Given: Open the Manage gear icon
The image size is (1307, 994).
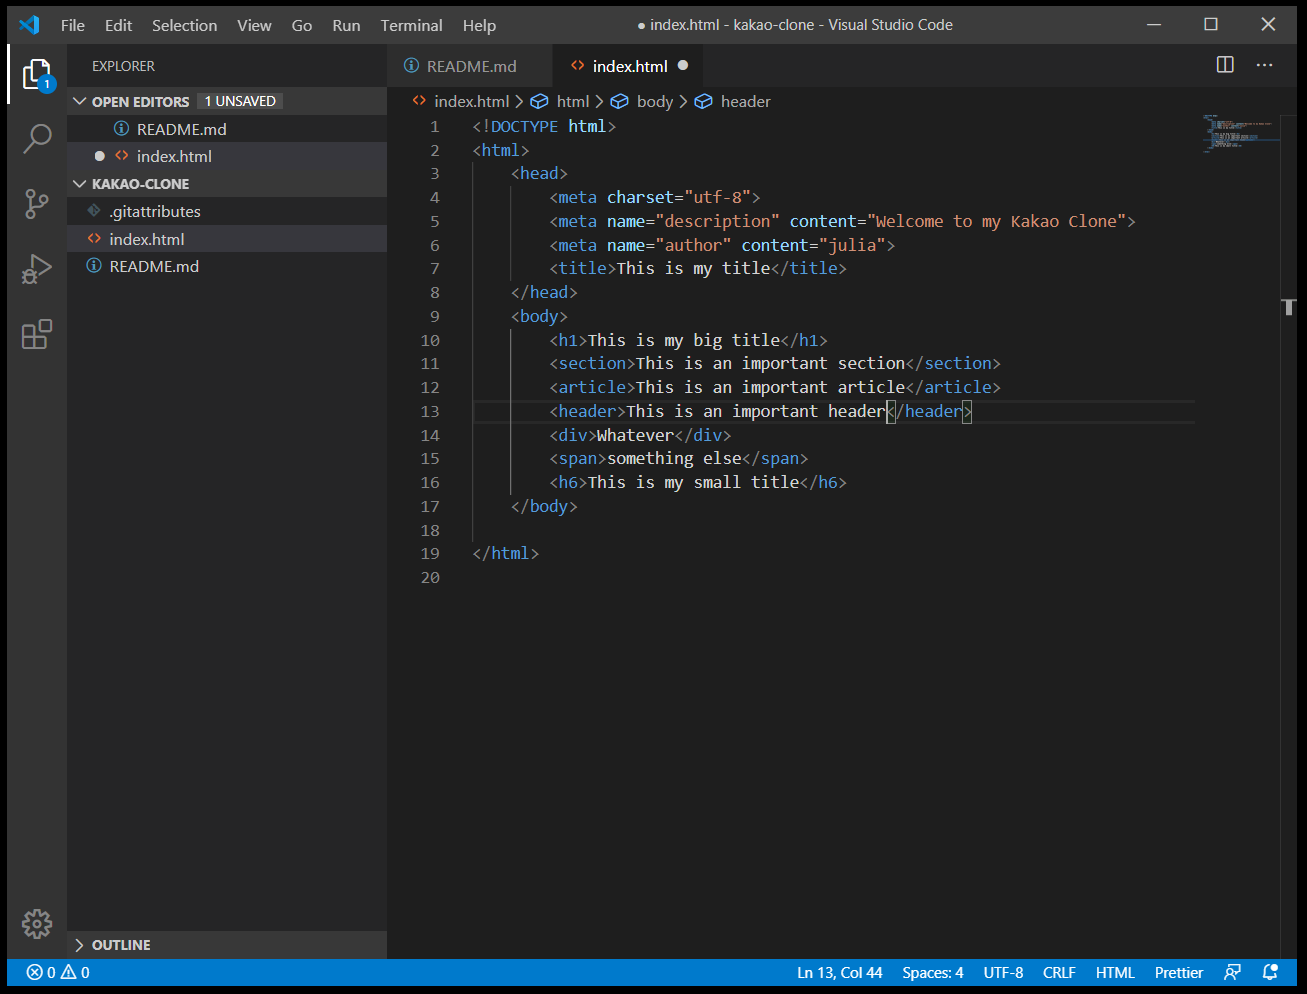Looking at the screenshot, I should (x=37, y=923).
